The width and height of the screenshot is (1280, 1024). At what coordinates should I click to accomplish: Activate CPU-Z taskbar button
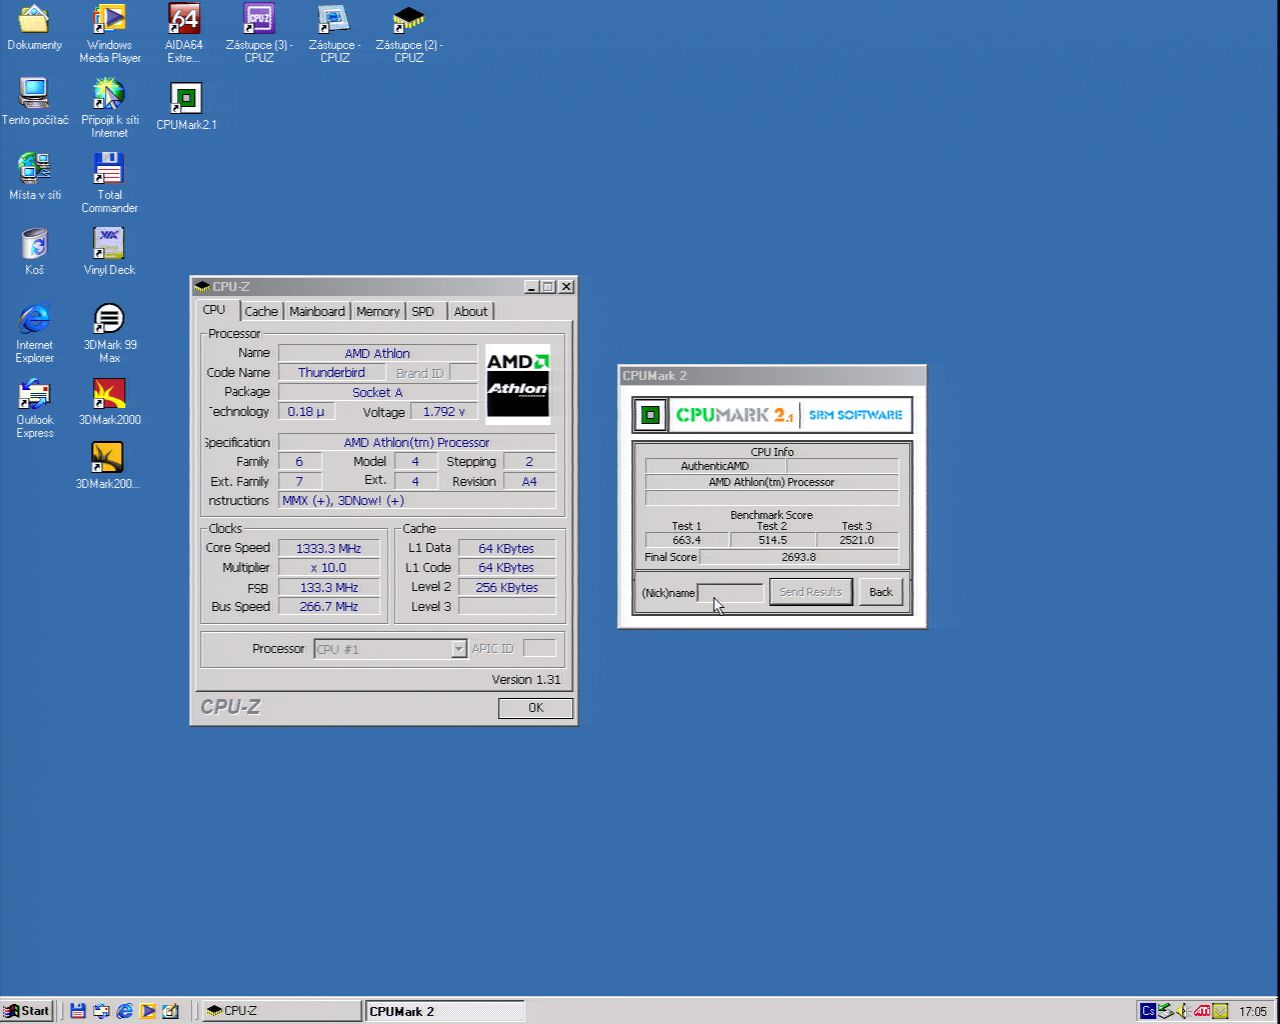point(280,1011)
